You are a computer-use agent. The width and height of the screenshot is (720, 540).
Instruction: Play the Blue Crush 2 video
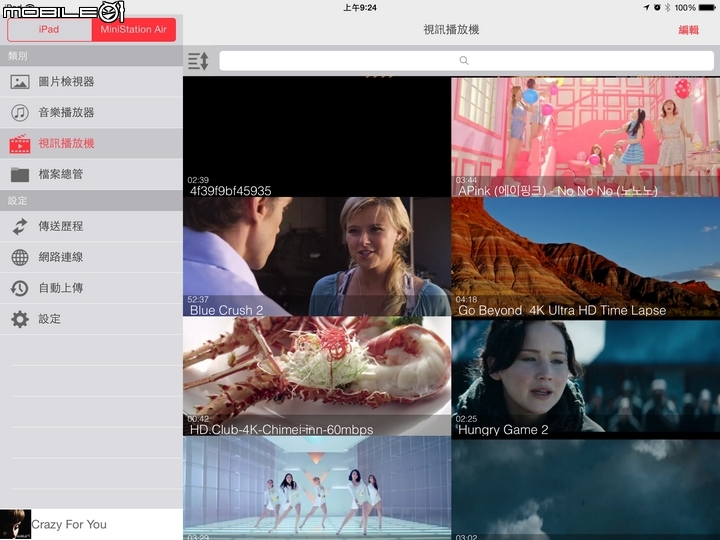317,257
